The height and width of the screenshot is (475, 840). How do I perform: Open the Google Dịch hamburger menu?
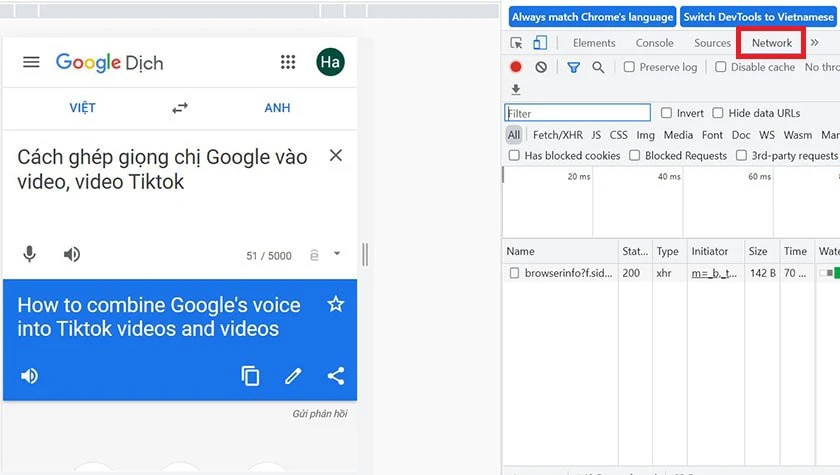pyautogui.click(x=31, y=62)
